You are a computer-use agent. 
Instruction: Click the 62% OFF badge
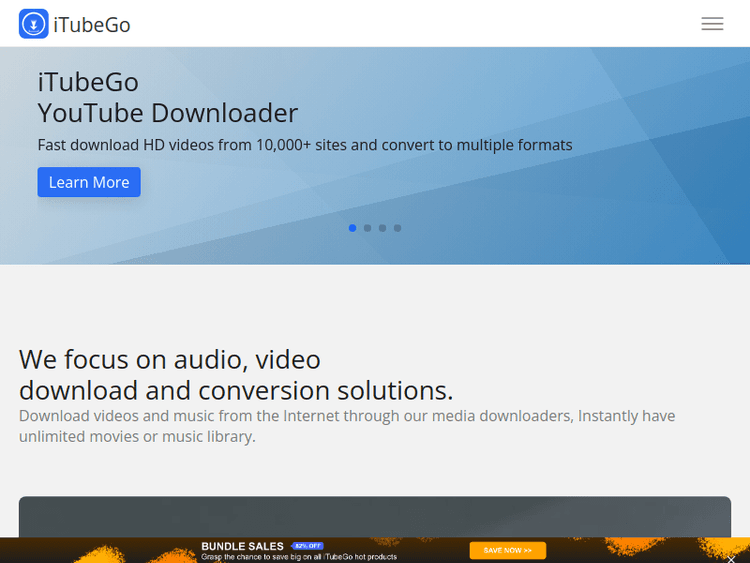coord(307,546)
